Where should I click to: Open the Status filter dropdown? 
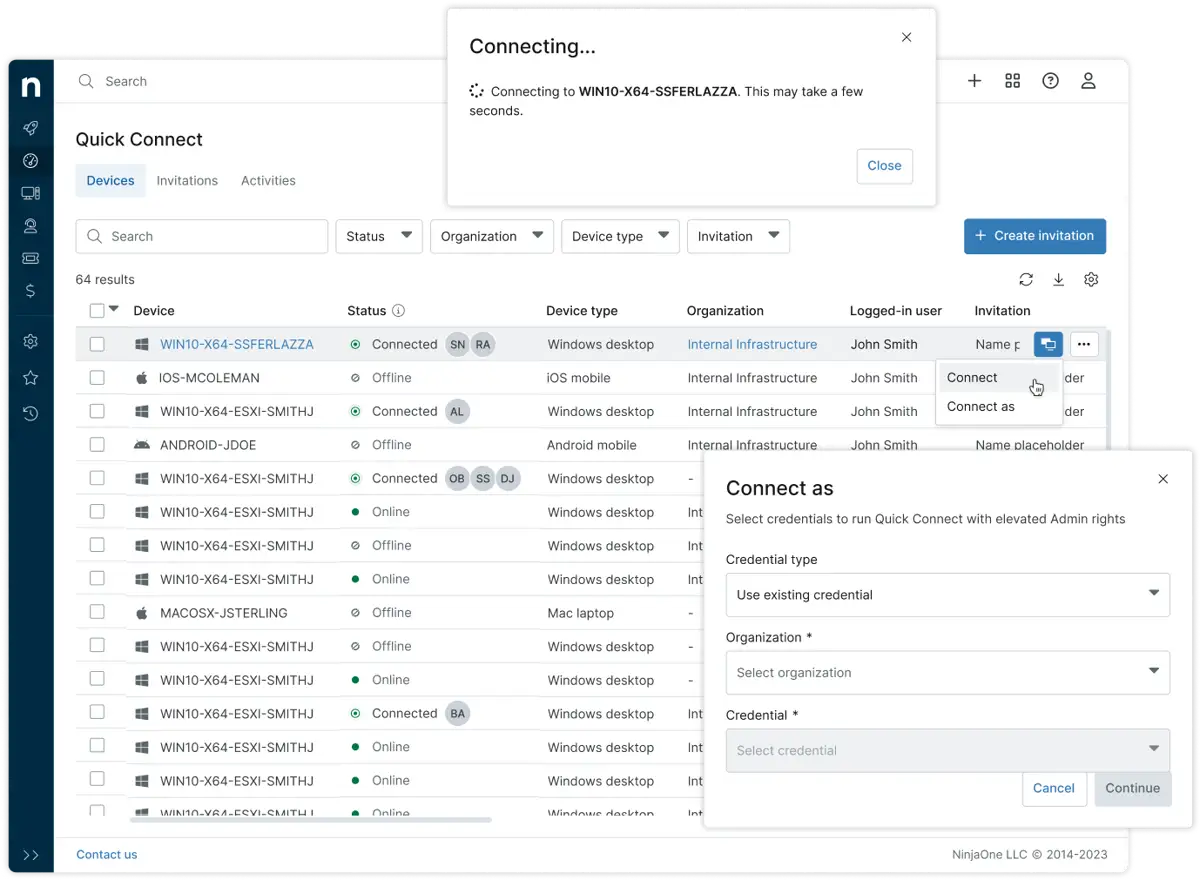(x=379, y=236)
